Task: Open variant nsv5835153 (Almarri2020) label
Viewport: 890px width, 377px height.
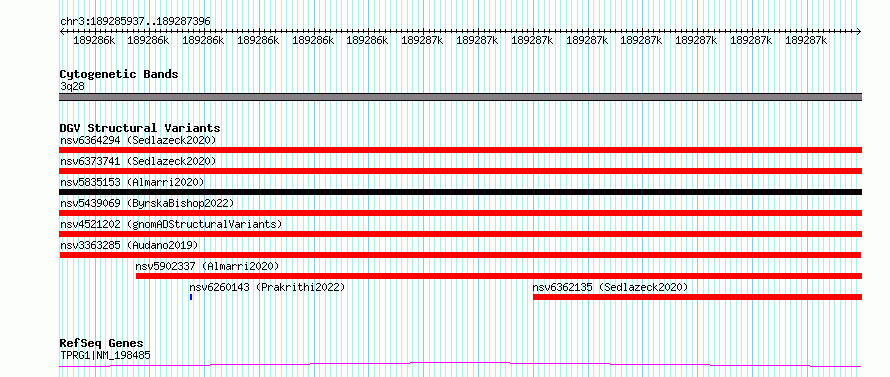Action: point(132,182)
